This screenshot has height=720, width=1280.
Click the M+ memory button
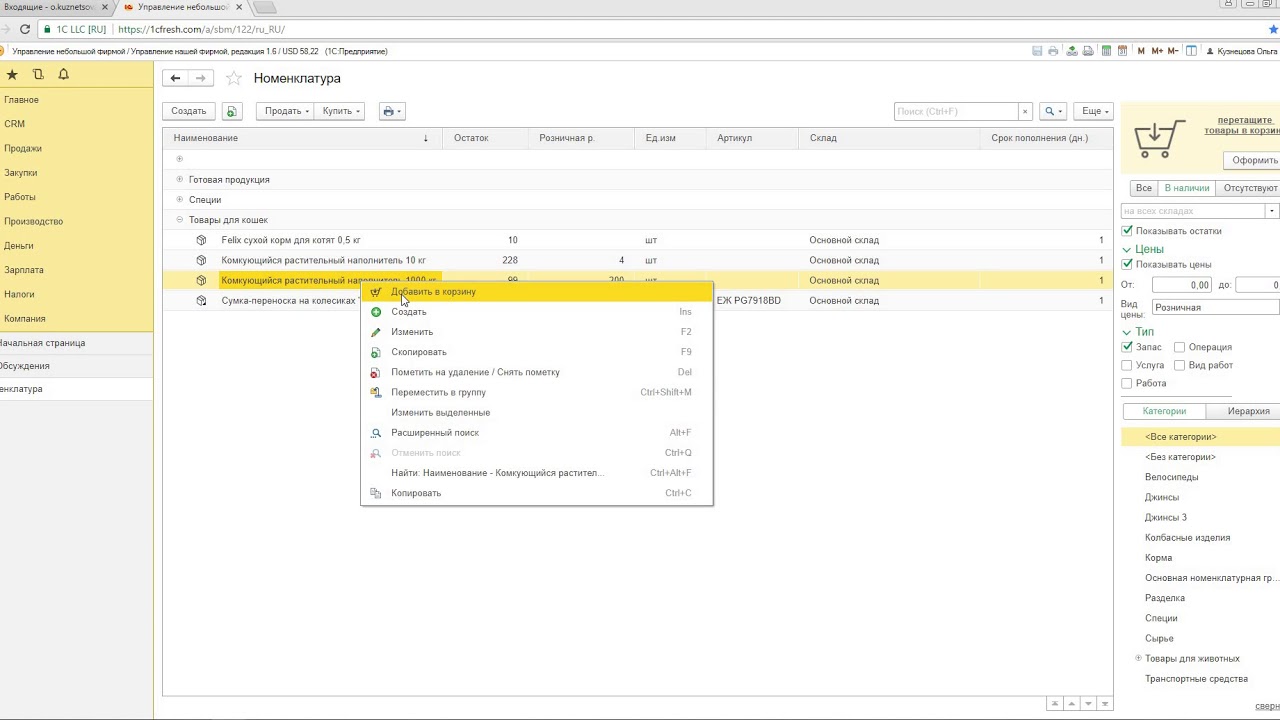coord(1157,51)
